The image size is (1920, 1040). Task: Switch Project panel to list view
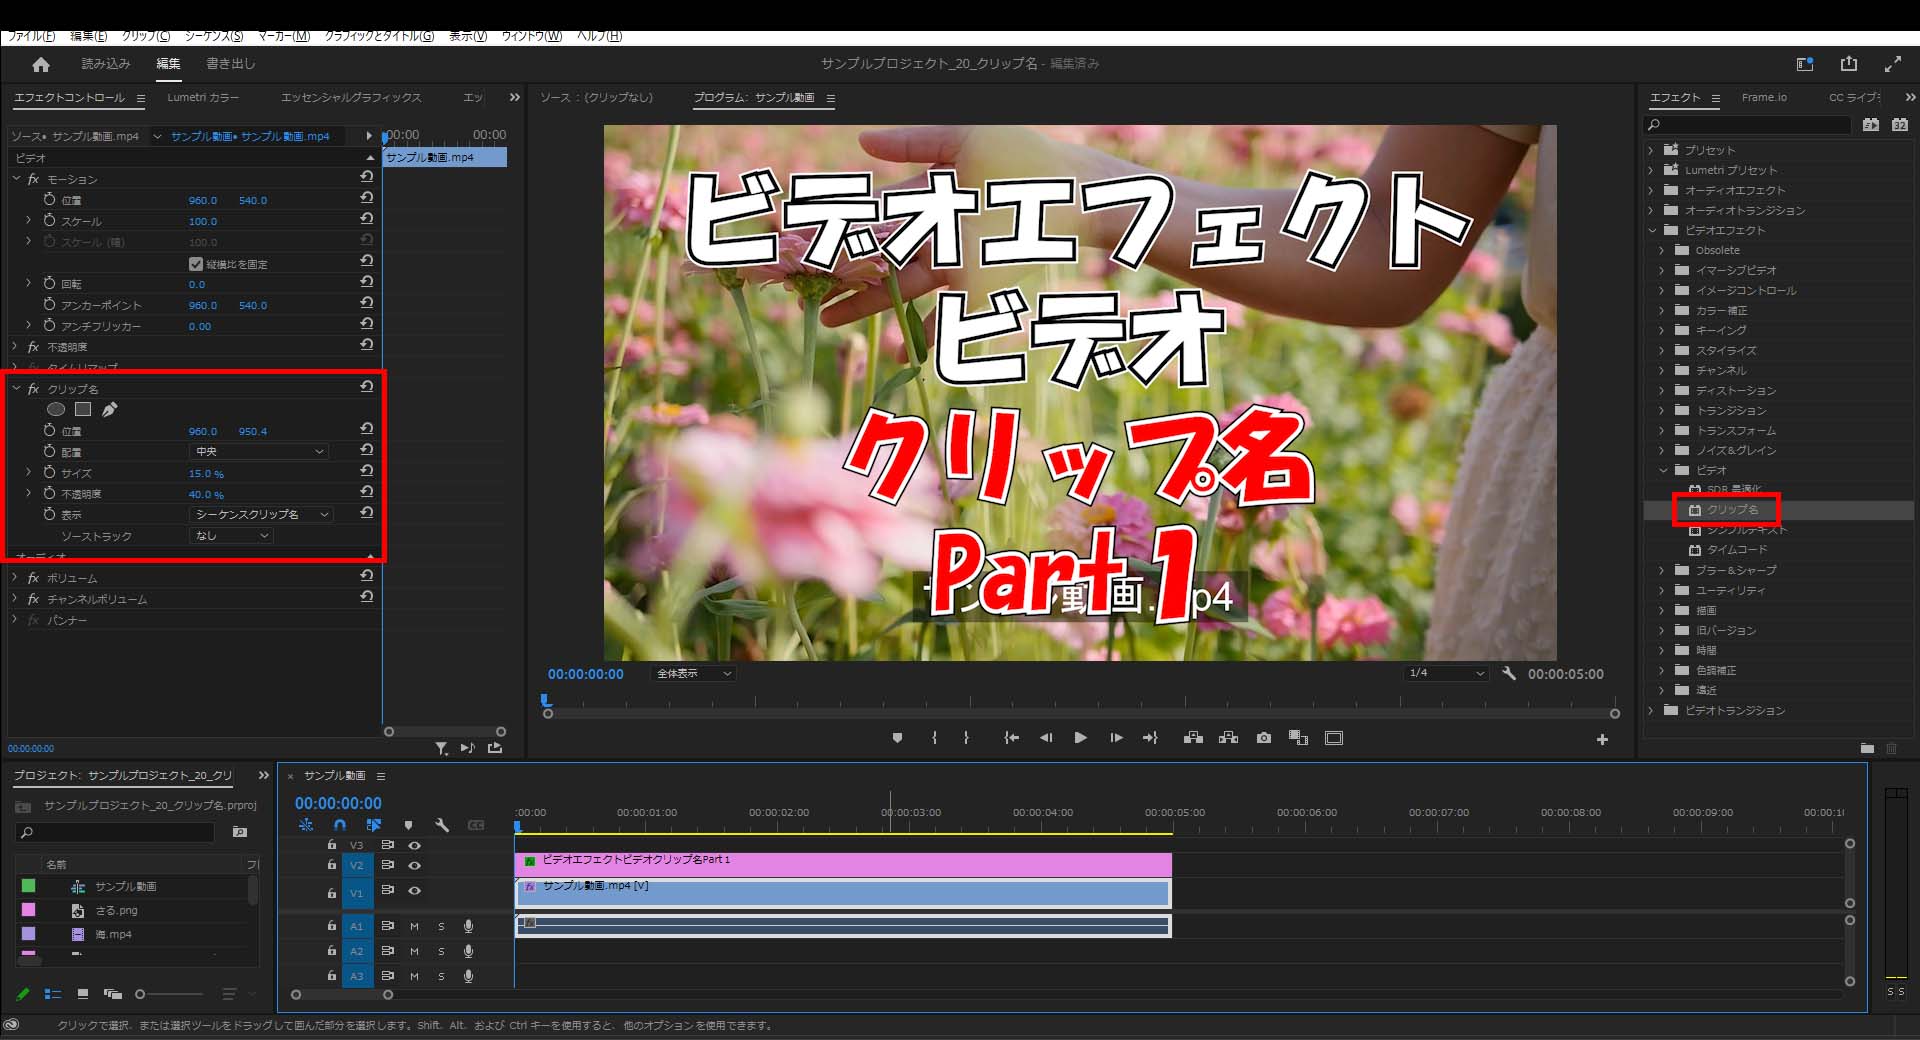point(53,994)
